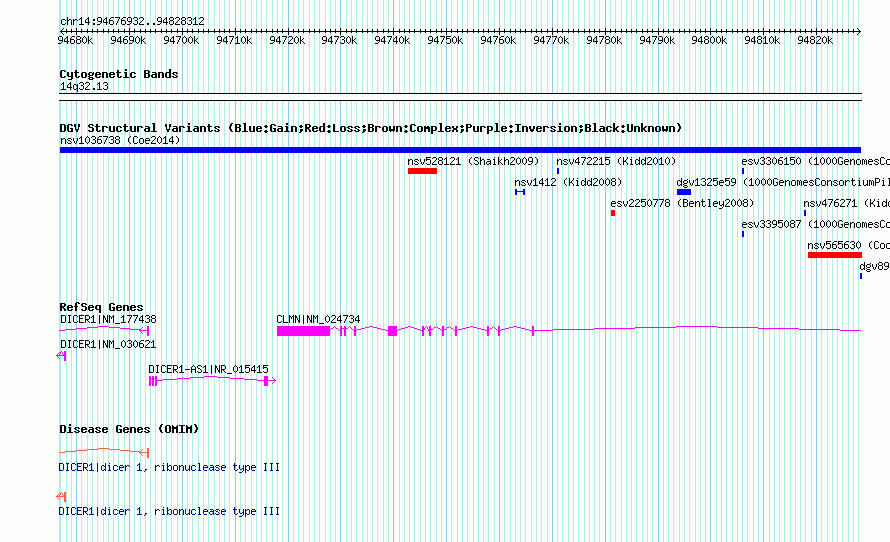Click the esv3395087 variant marker
The height and width of the screenshot is (542, 890).
pos(743,234)
